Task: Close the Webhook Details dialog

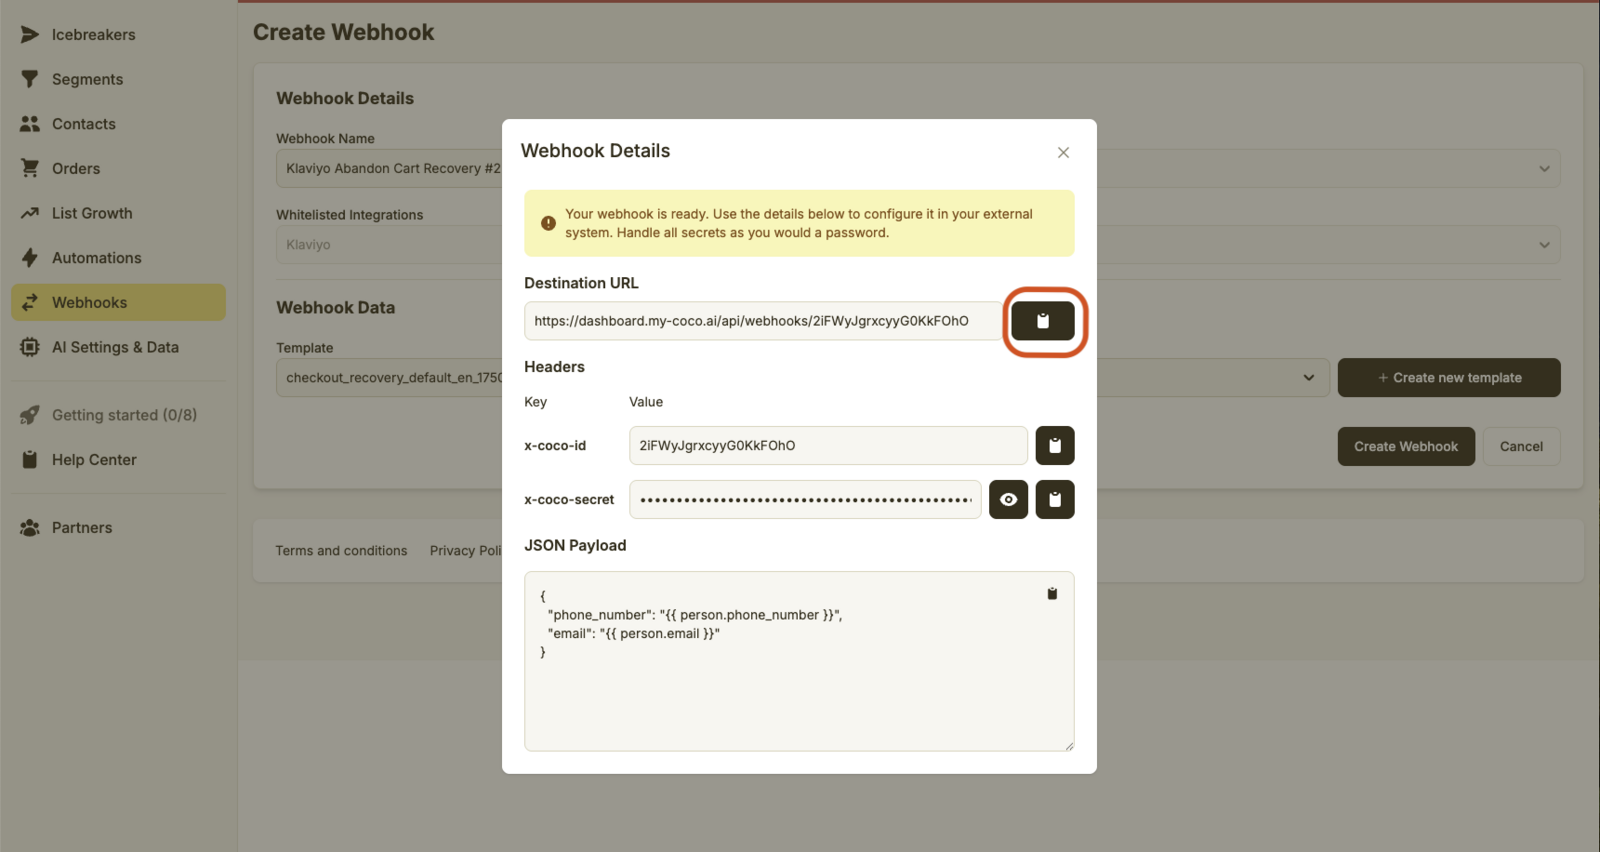Action: coord(1063,153)
